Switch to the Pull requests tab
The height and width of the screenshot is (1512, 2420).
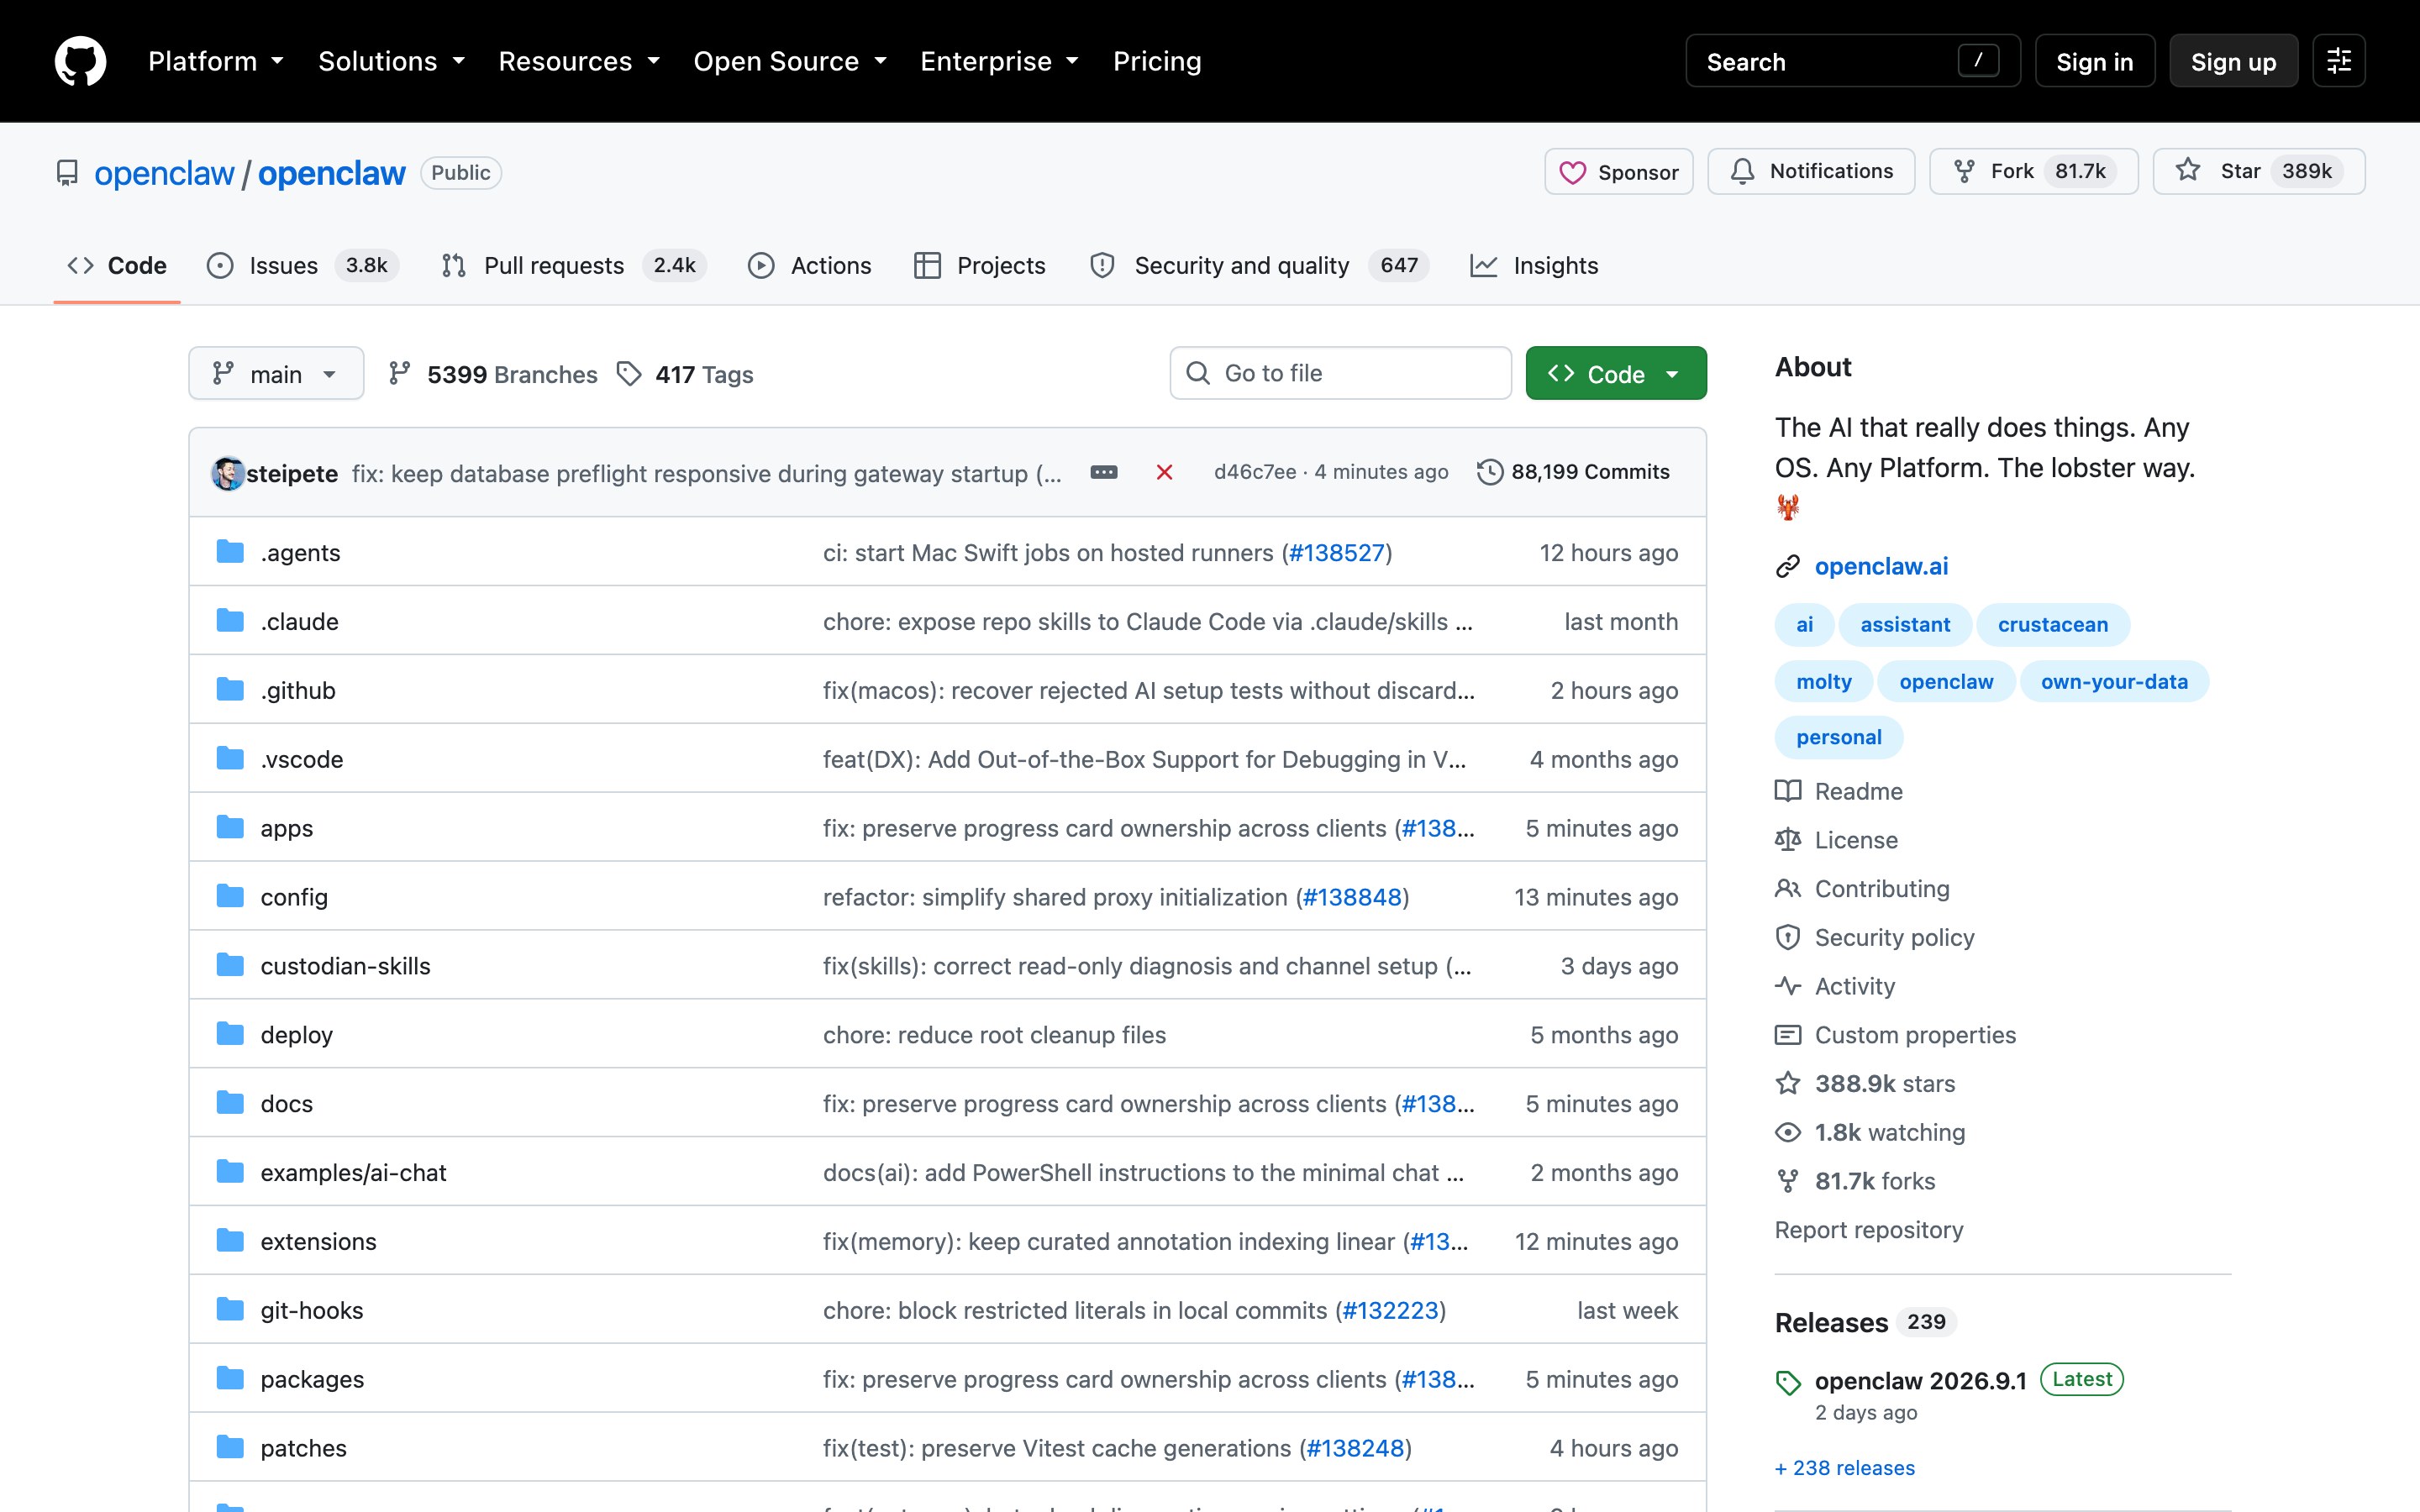click(574, 265)
